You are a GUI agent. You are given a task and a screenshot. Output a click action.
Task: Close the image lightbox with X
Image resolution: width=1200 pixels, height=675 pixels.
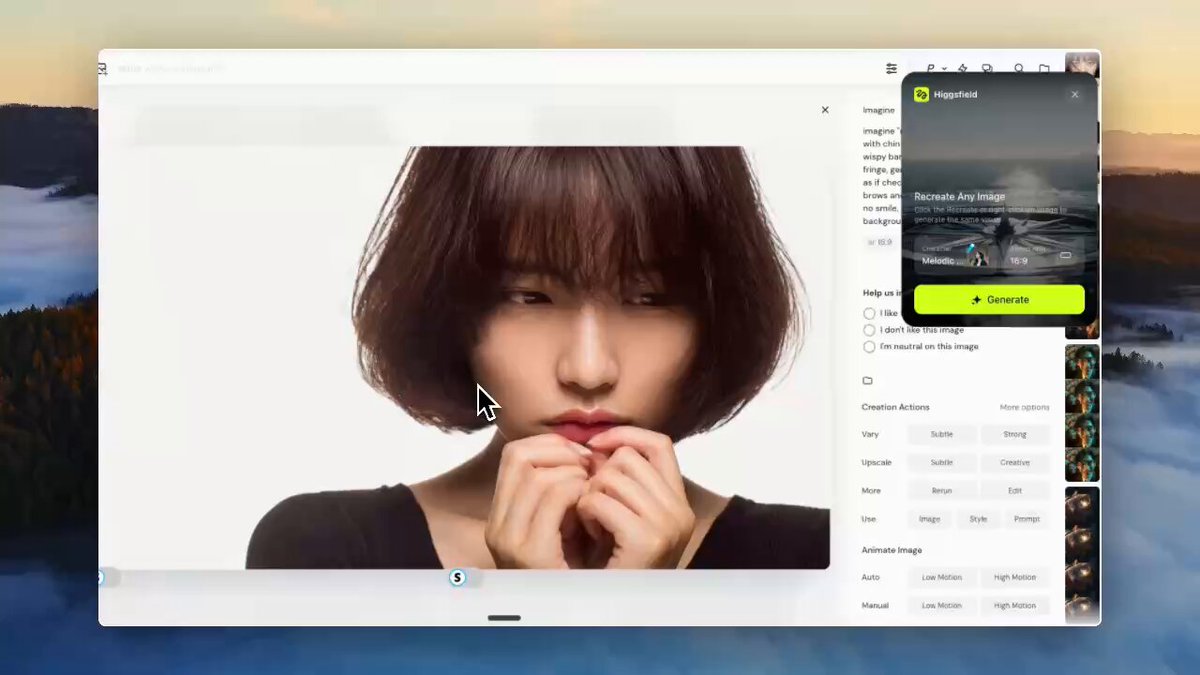tap(825, 110)
